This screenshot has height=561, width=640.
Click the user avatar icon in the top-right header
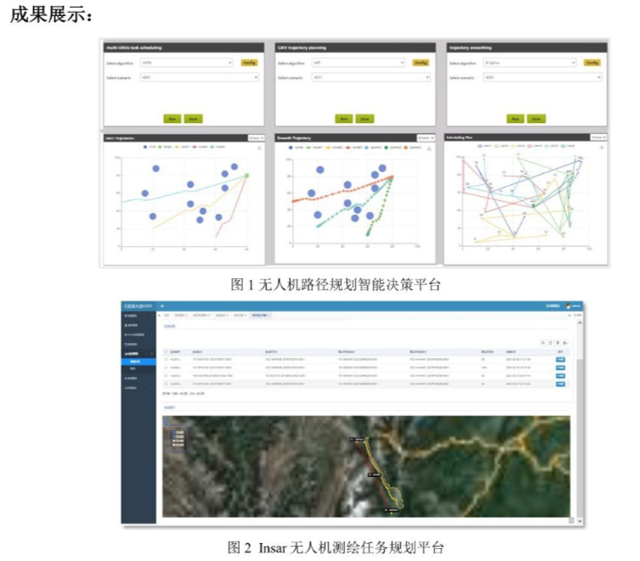[x=570, y=305]
